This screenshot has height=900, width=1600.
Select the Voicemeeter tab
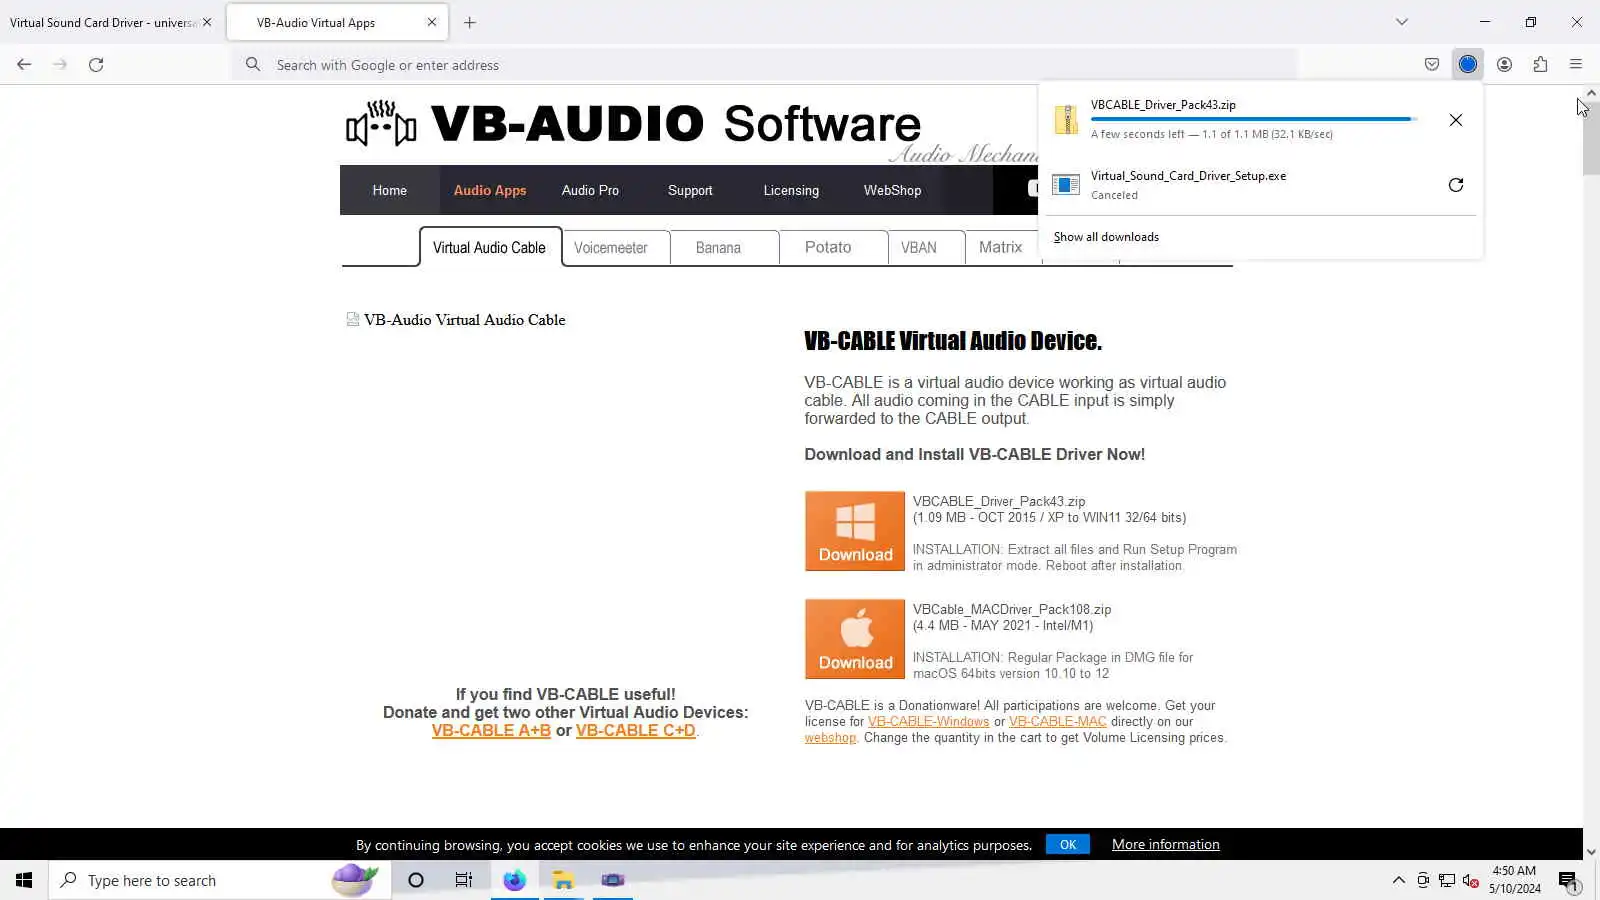coord(611,248)
